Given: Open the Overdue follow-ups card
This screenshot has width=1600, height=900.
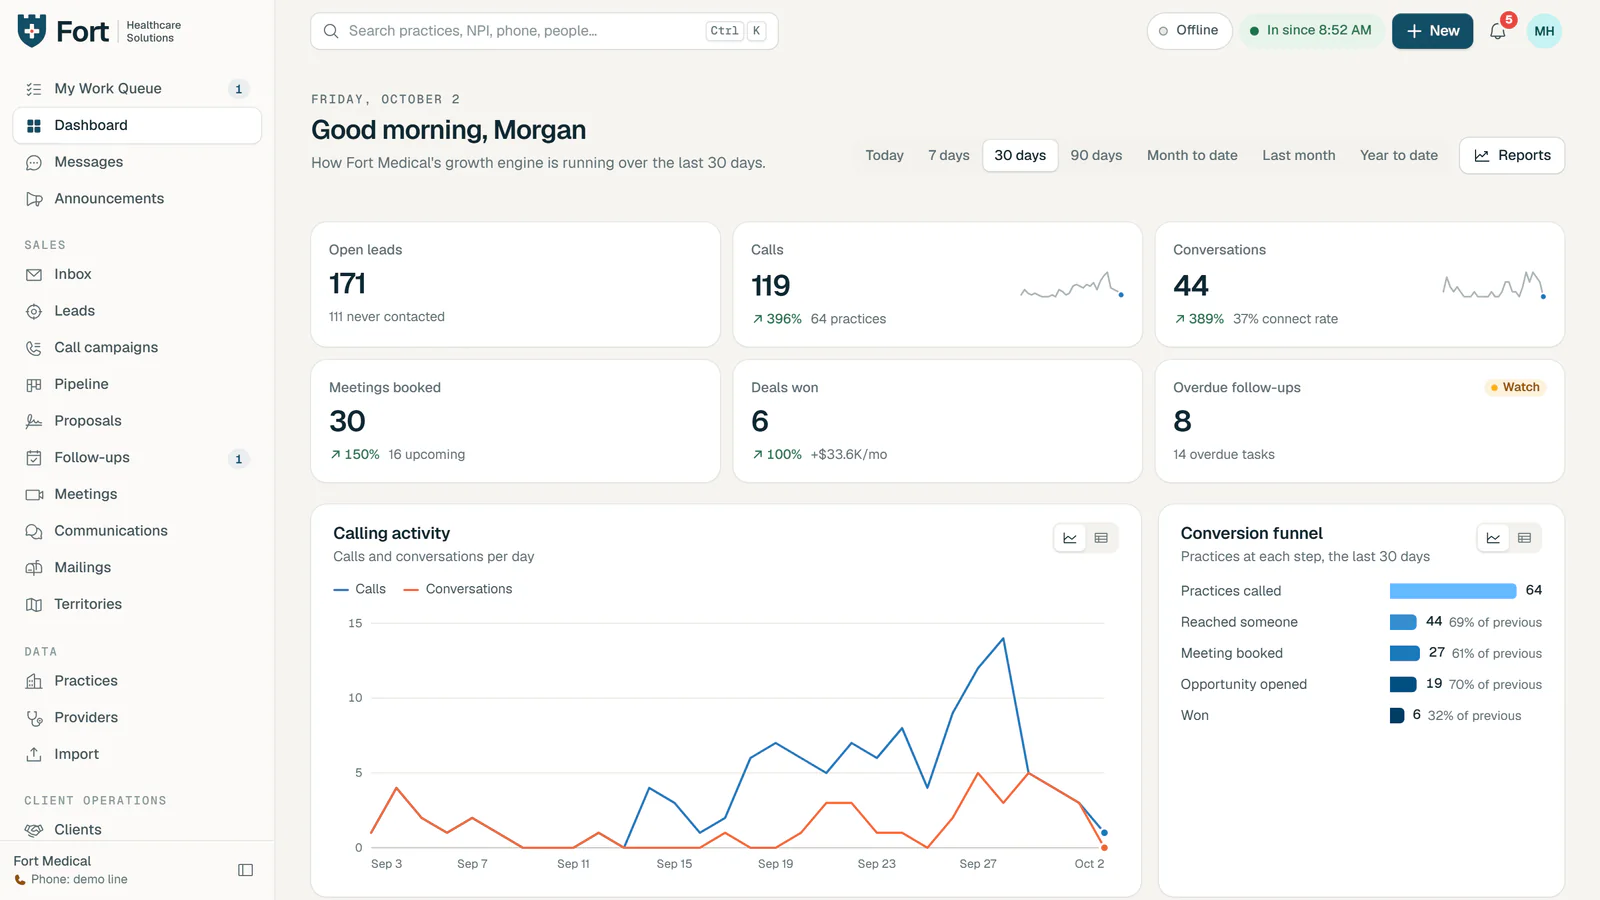Looking at the screenshot, I should [x=1359, y=421].
